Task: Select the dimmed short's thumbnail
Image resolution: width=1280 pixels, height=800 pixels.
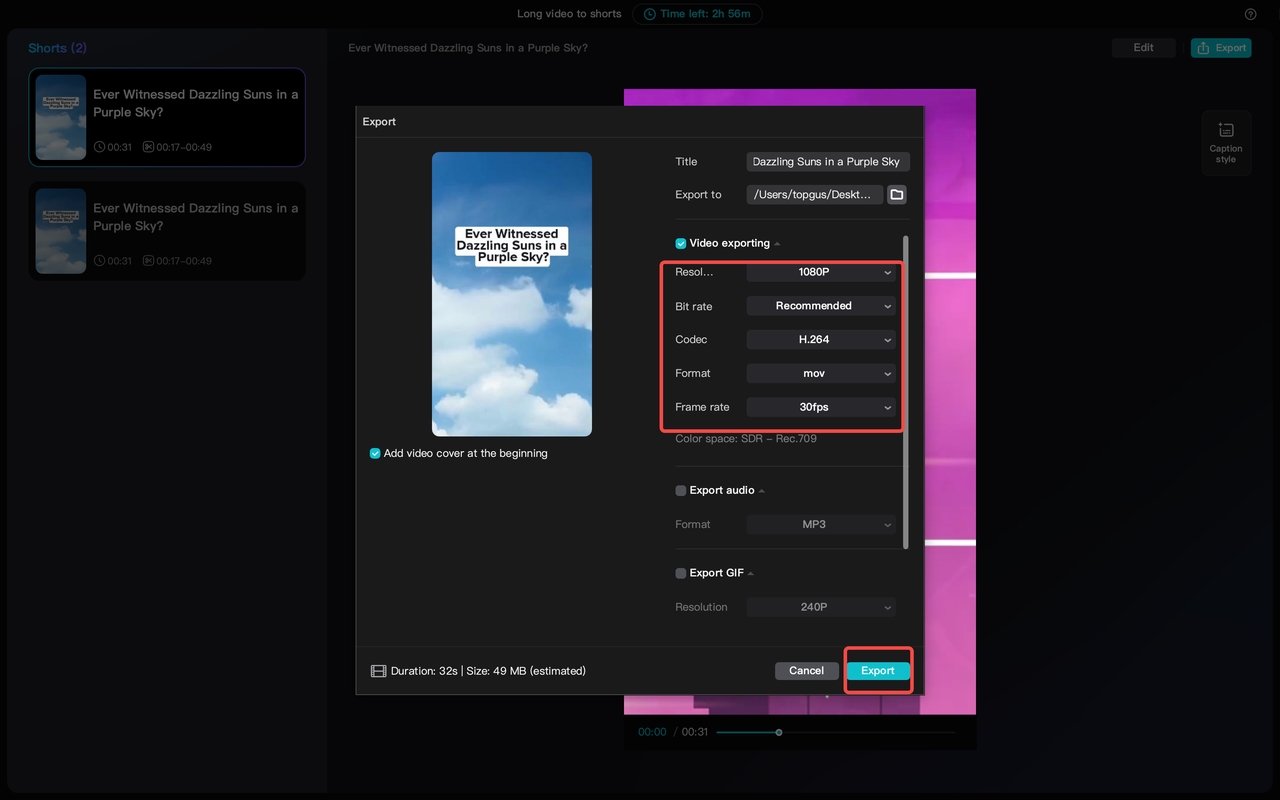Action: (x=61, y=231)
